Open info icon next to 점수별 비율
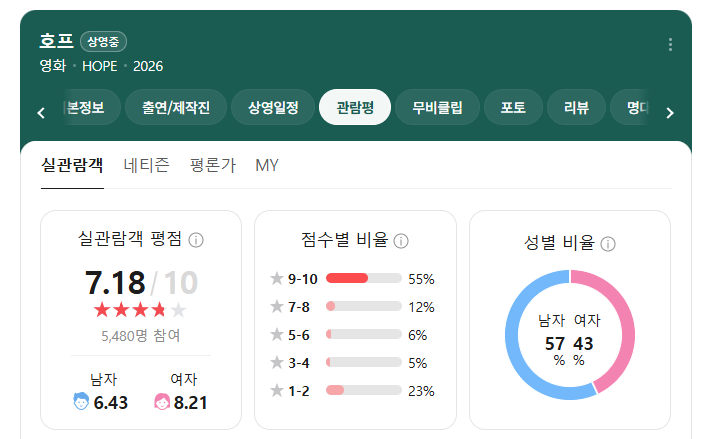709x439 pixels. (x=401, y=241)
